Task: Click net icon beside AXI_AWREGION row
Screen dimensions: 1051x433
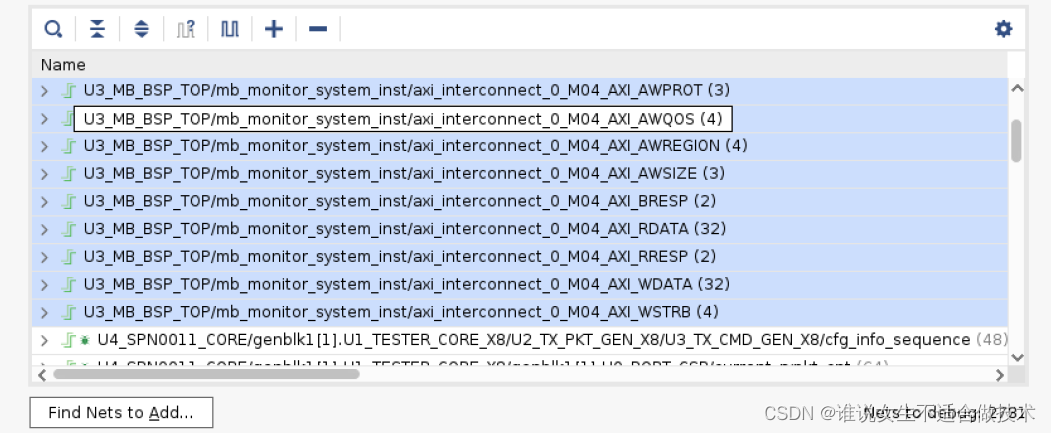Action: pos(68,146)
